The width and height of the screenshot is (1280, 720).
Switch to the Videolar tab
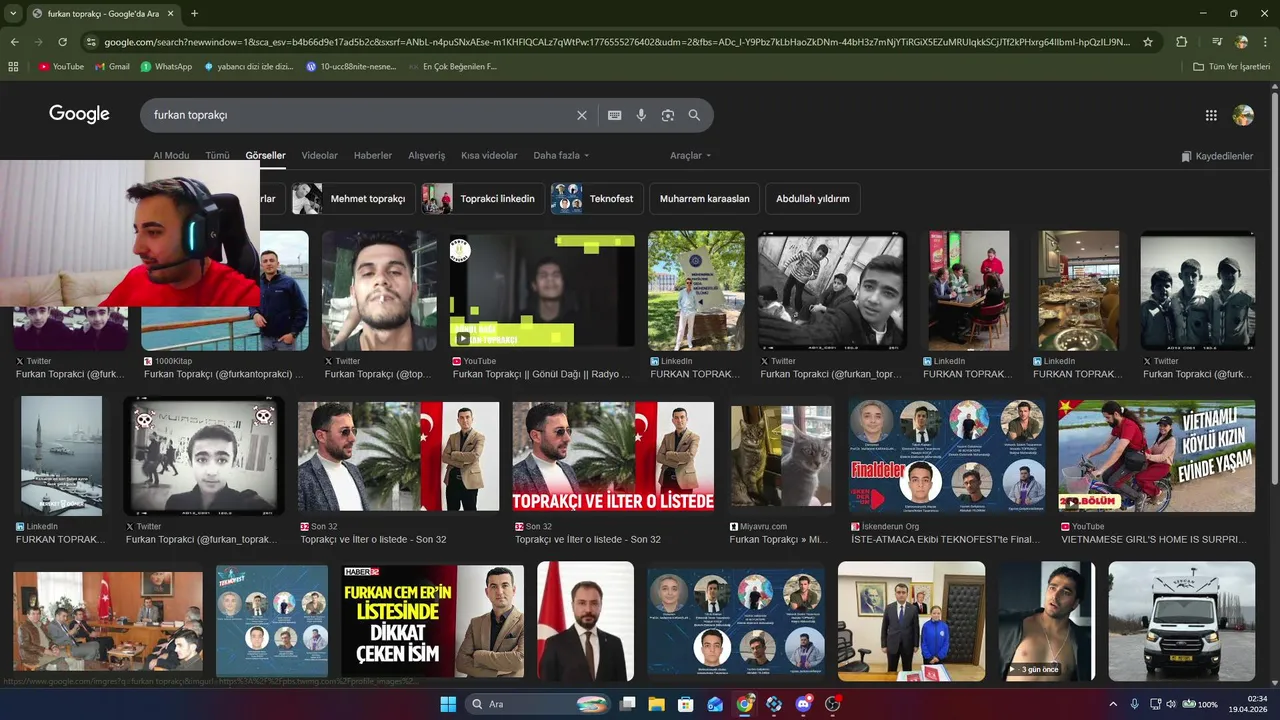click(x=320, y=156)
